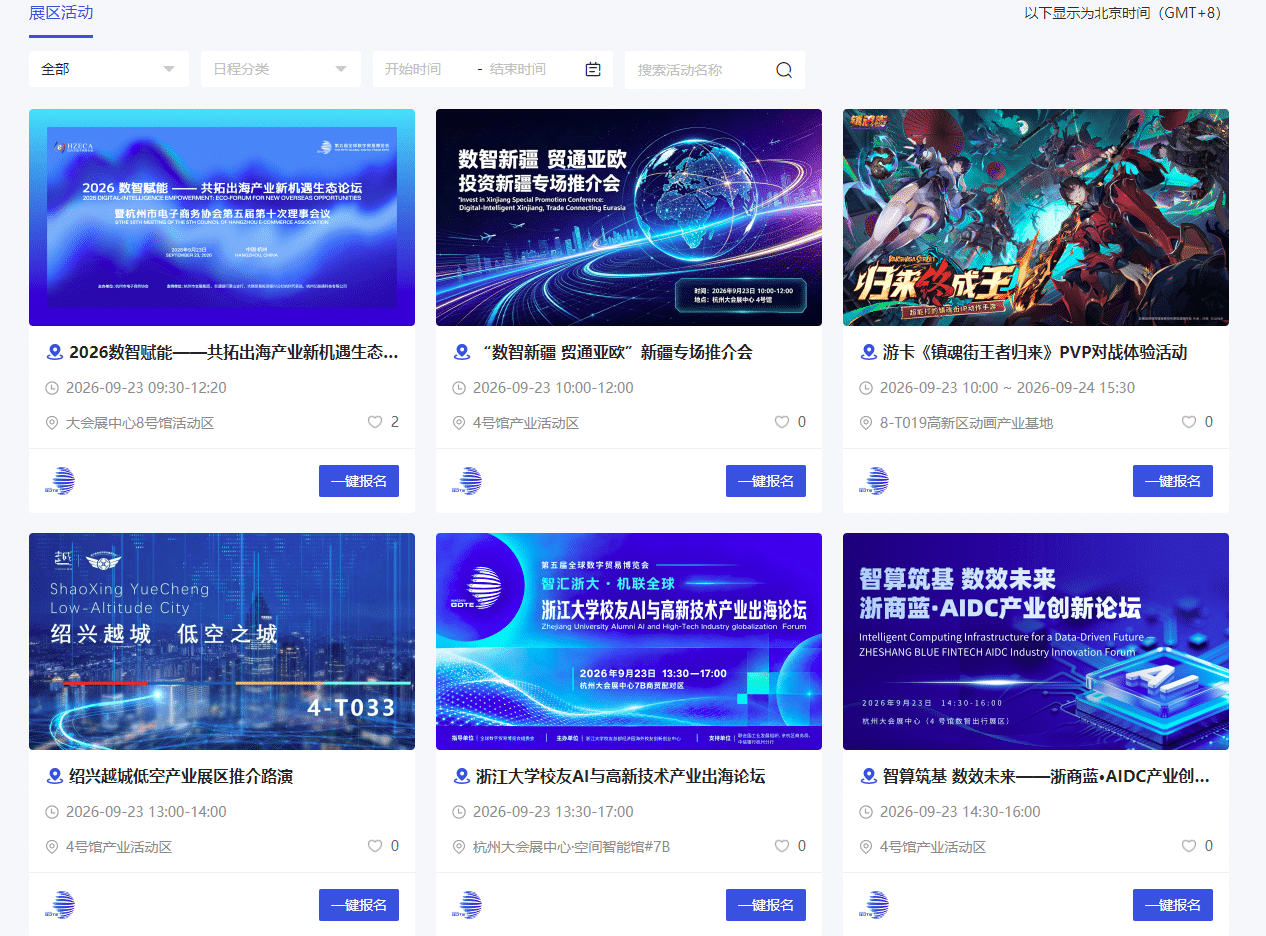
Task: Click location icon next to 大会展中心8号馆活动区
Action: tap(52, 423)
